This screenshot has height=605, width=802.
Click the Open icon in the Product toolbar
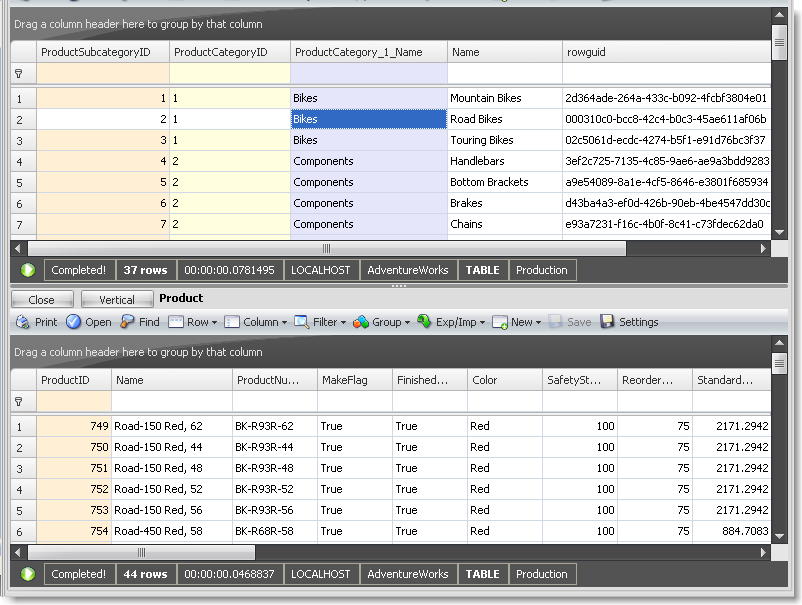coord(74,322)
